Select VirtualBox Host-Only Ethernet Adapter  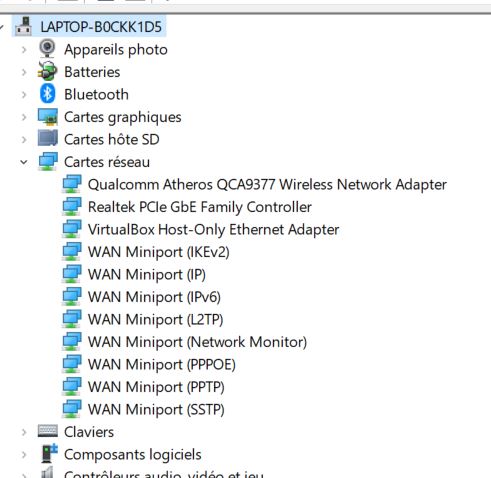coord(213,229)
